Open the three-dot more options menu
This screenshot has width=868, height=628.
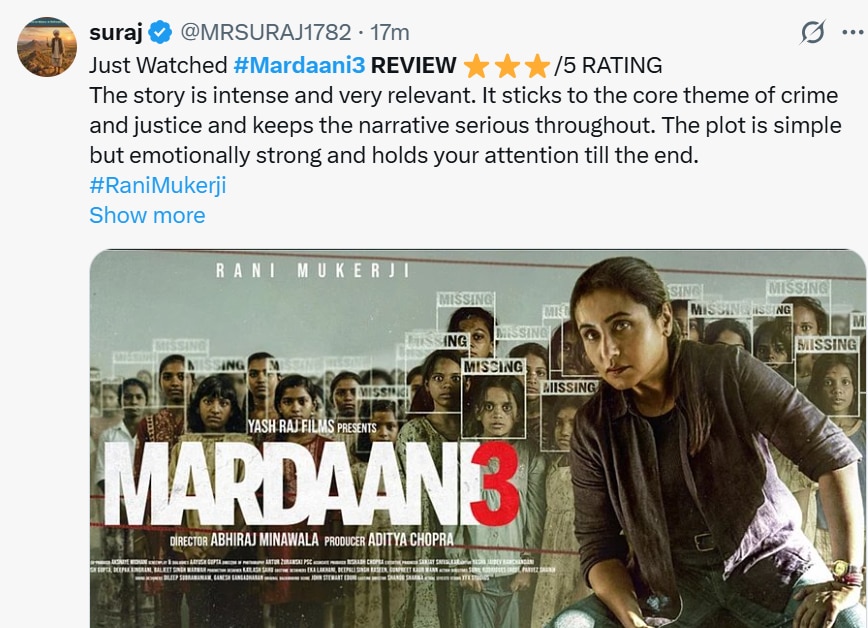(852, 32)
